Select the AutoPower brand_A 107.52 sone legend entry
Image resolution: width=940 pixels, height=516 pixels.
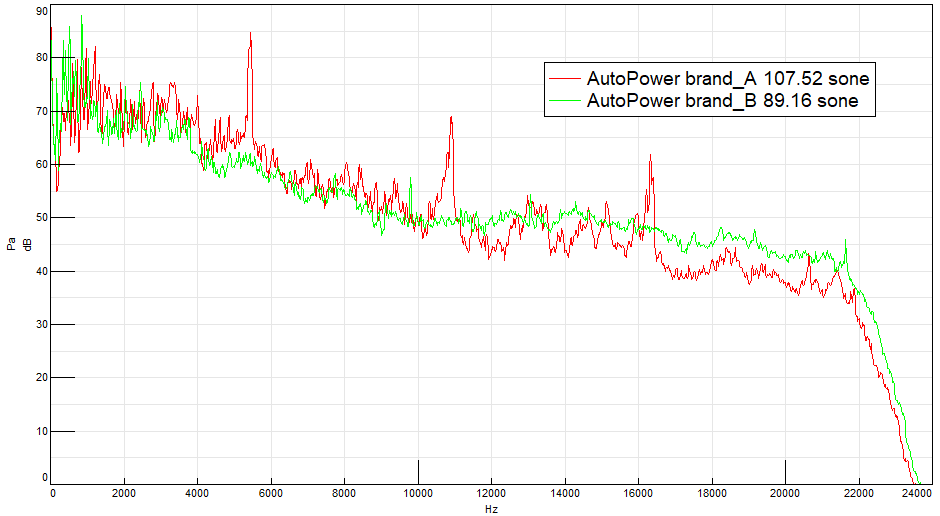pyautogui.click(x=727, y=78)
